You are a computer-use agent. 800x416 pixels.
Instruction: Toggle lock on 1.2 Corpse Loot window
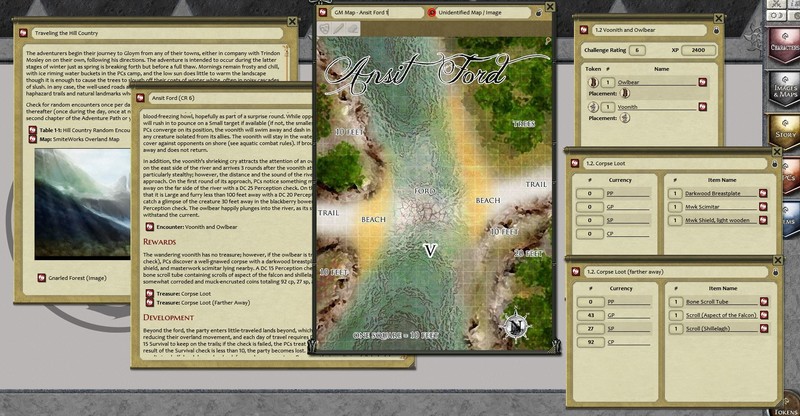coord(774,164)
